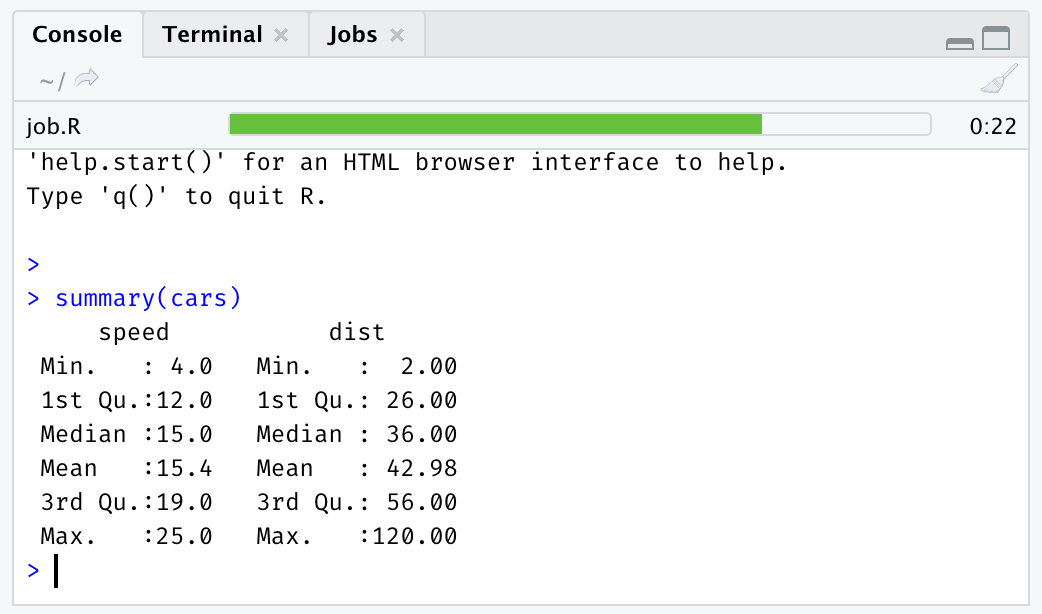
Task: Click the Mean dist value 42.98
Action: pos(428,468)
